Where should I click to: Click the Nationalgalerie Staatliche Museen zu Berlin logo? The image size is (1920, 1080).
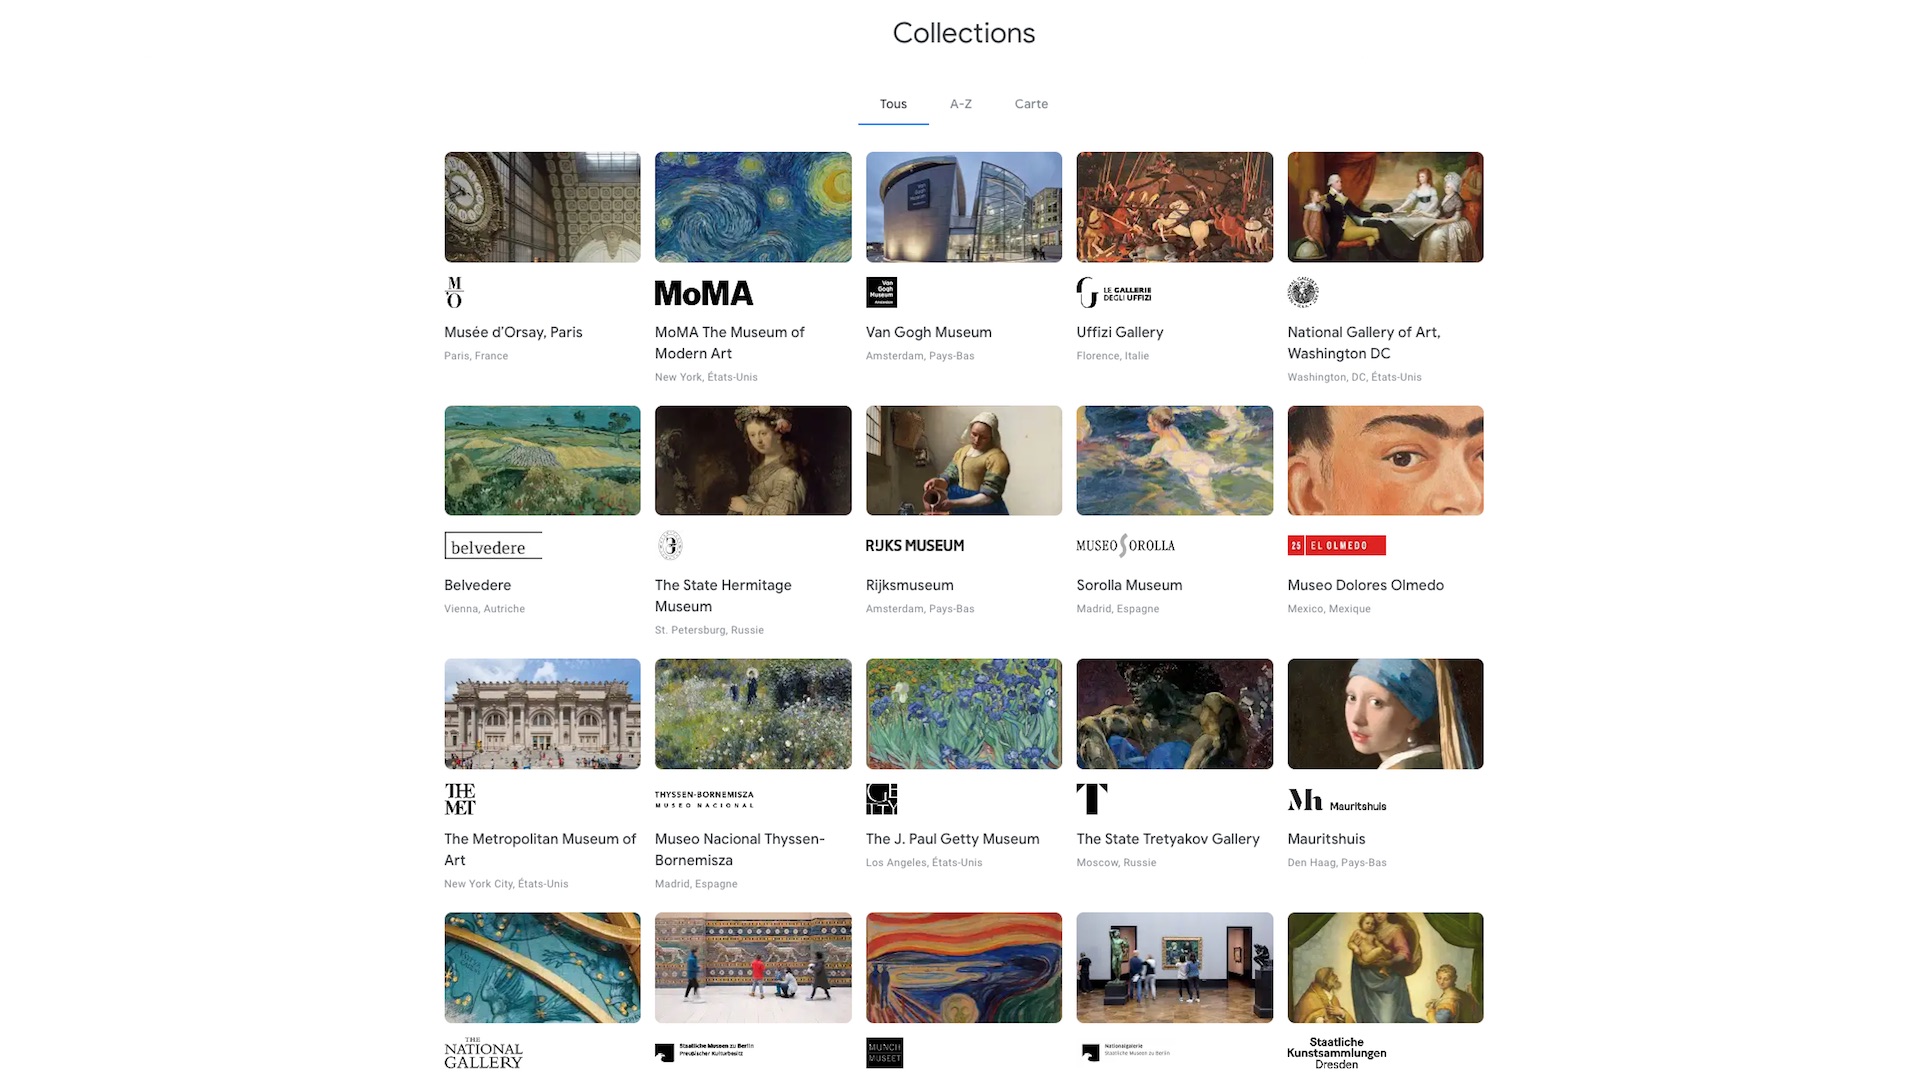(1125, 1052)
